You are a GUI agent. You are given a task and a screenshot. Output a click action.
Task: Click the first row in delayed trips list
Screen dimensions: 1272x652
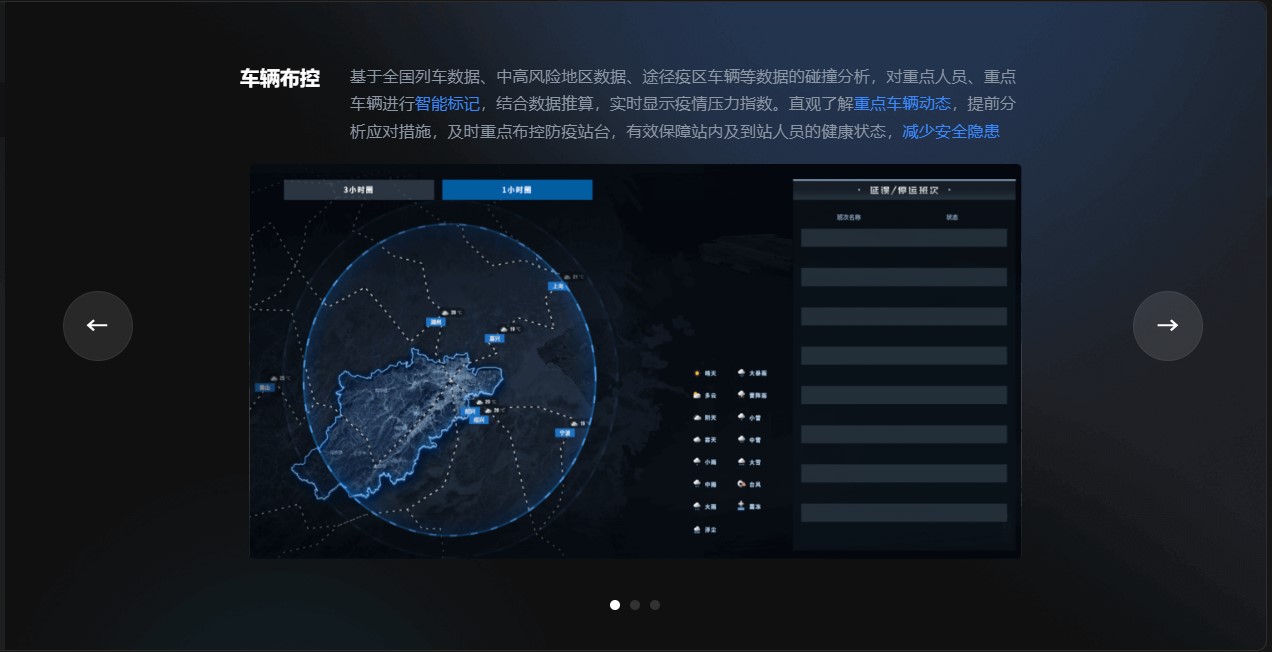pos(903,238)
